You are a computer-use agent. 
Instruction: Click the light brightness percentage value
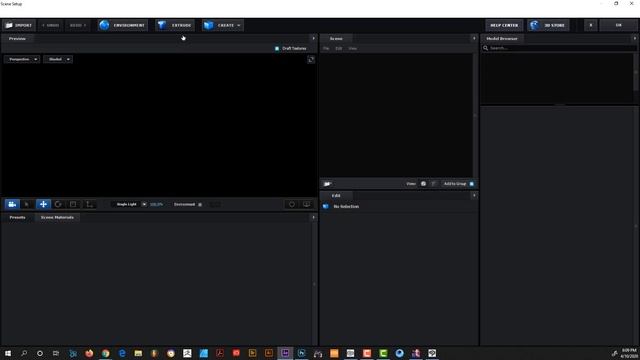coord(156,204)
